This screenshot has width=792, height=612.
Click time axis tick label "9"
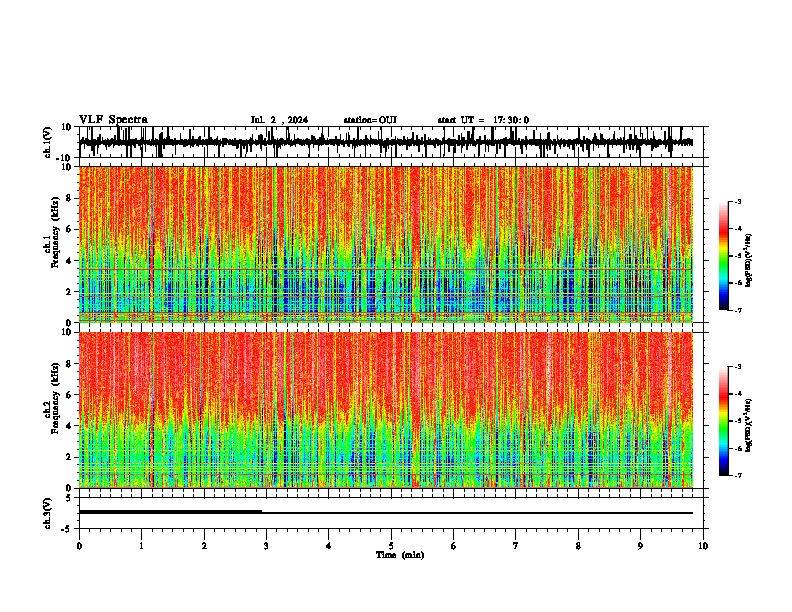640,546
